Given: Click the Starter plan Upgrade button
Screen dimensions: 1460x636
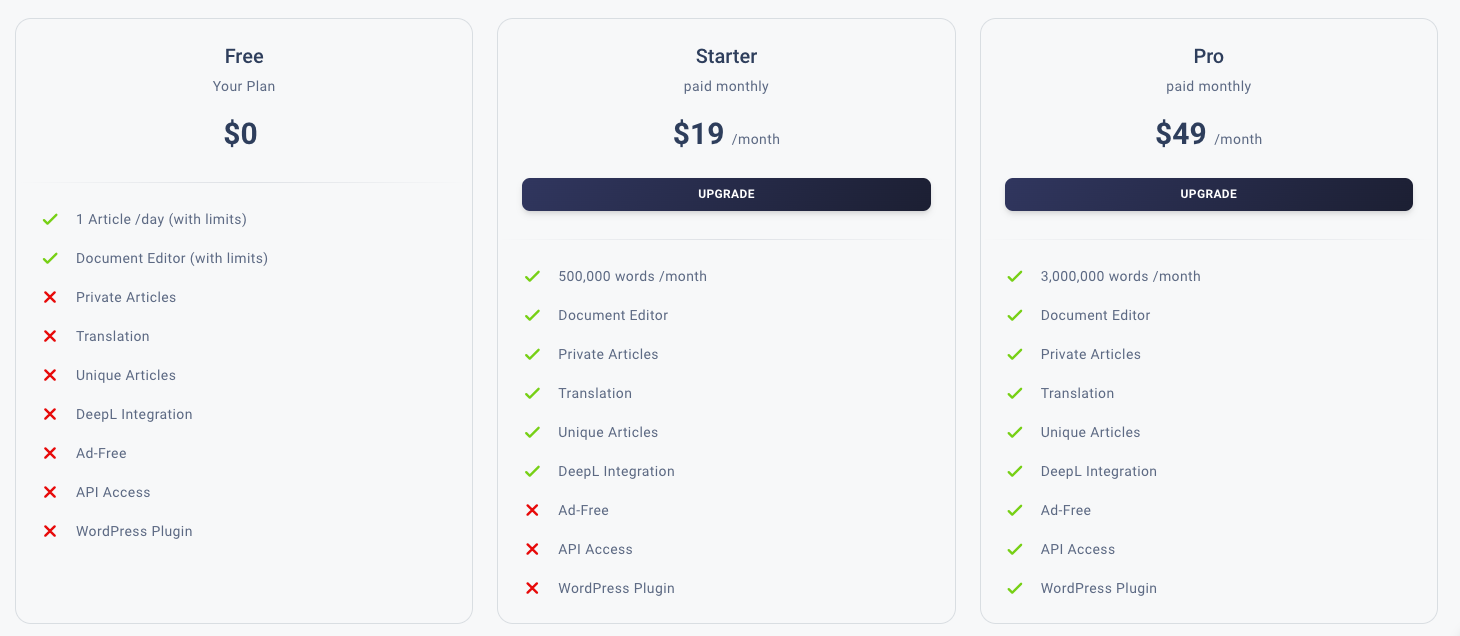Looking at the screenshot, I should coord(726,194).
